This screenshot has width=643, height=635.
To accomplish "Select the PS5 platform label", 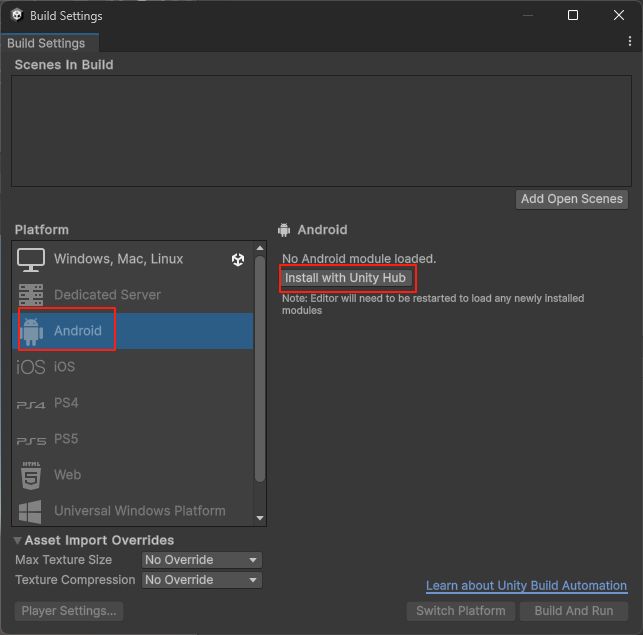I will click(66, 439).
